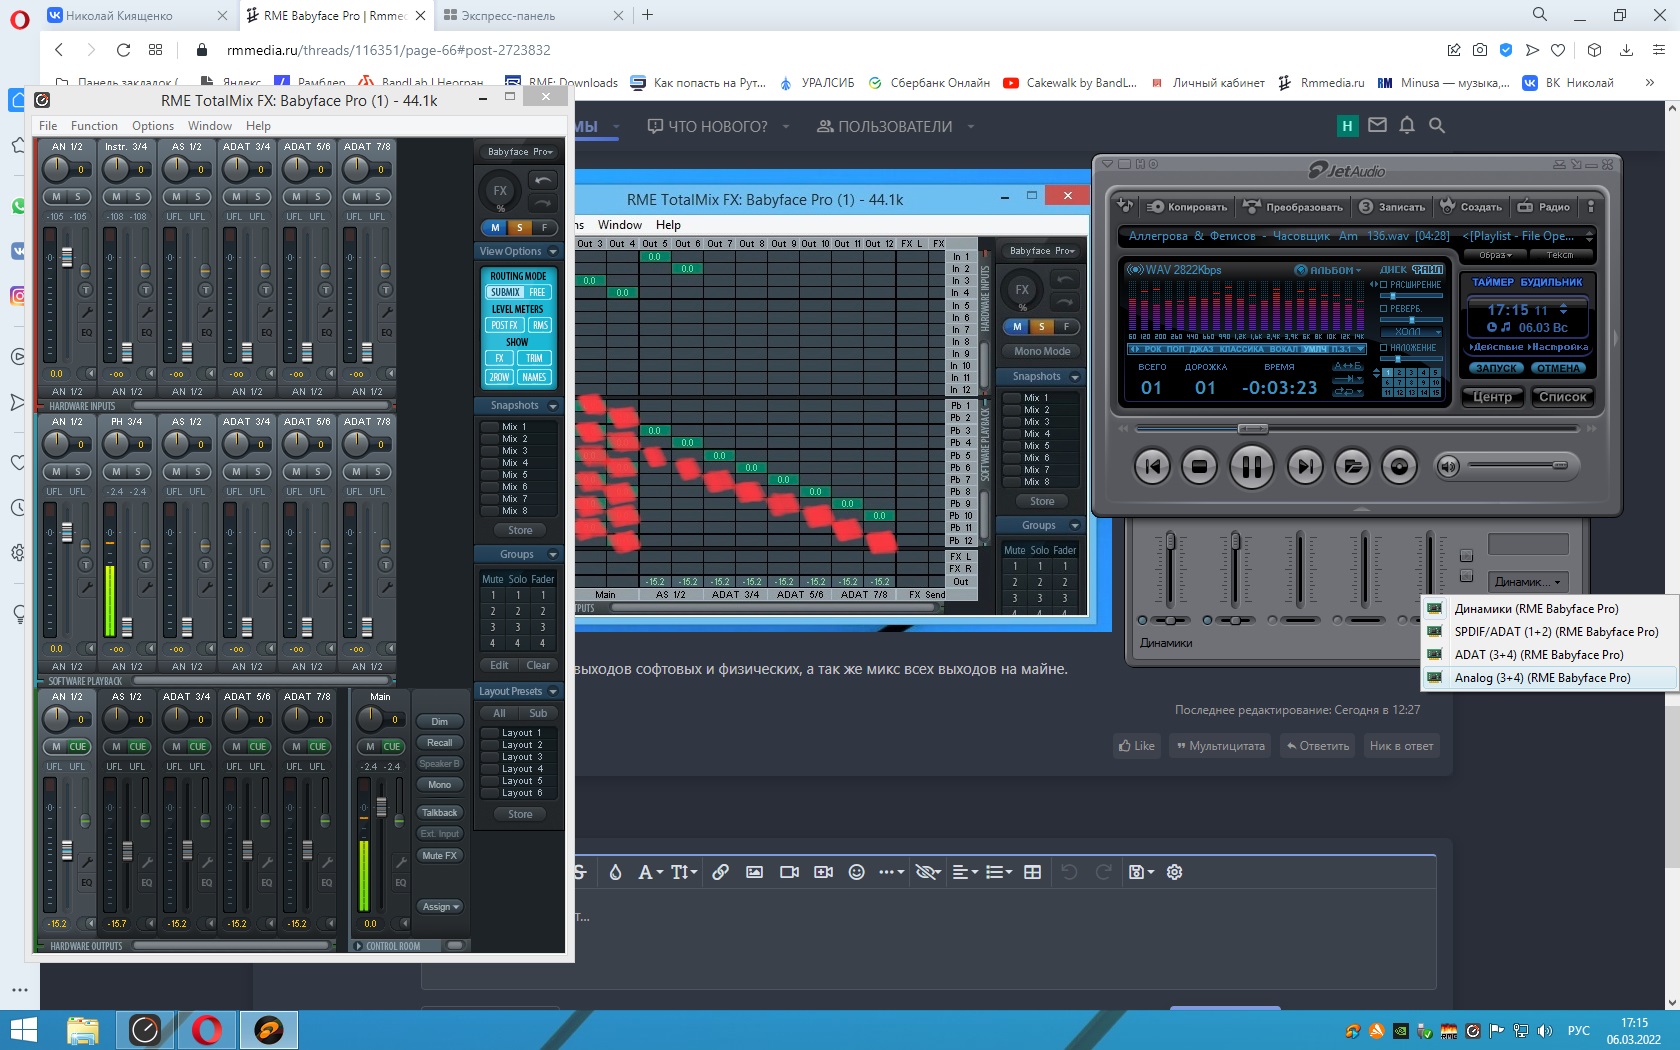Select SPDIF/ADAT (1+2) (RME Babyface Pro) output
The height and width of the screenshot is (1050, 1680).
(x=1548, y=632)
